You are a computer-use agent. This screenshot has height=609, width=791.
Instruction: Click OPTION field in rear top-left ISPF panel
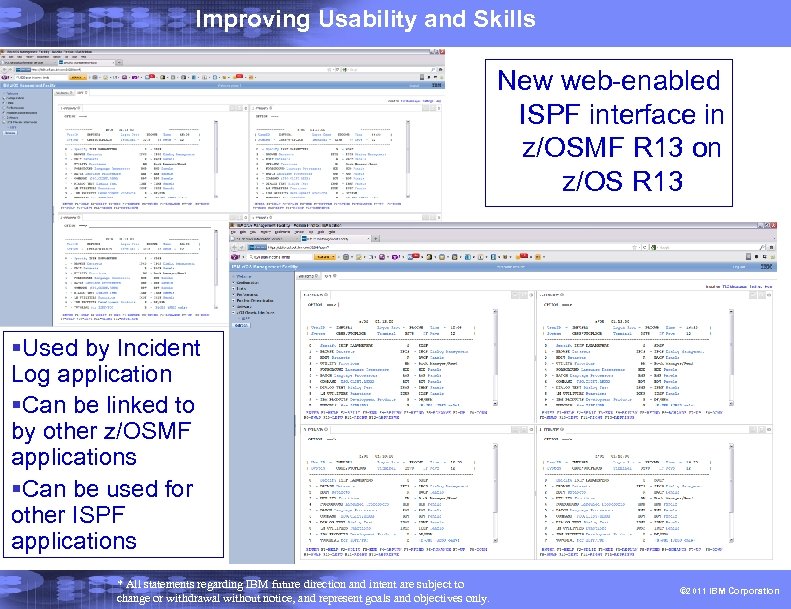click(76, 117)
